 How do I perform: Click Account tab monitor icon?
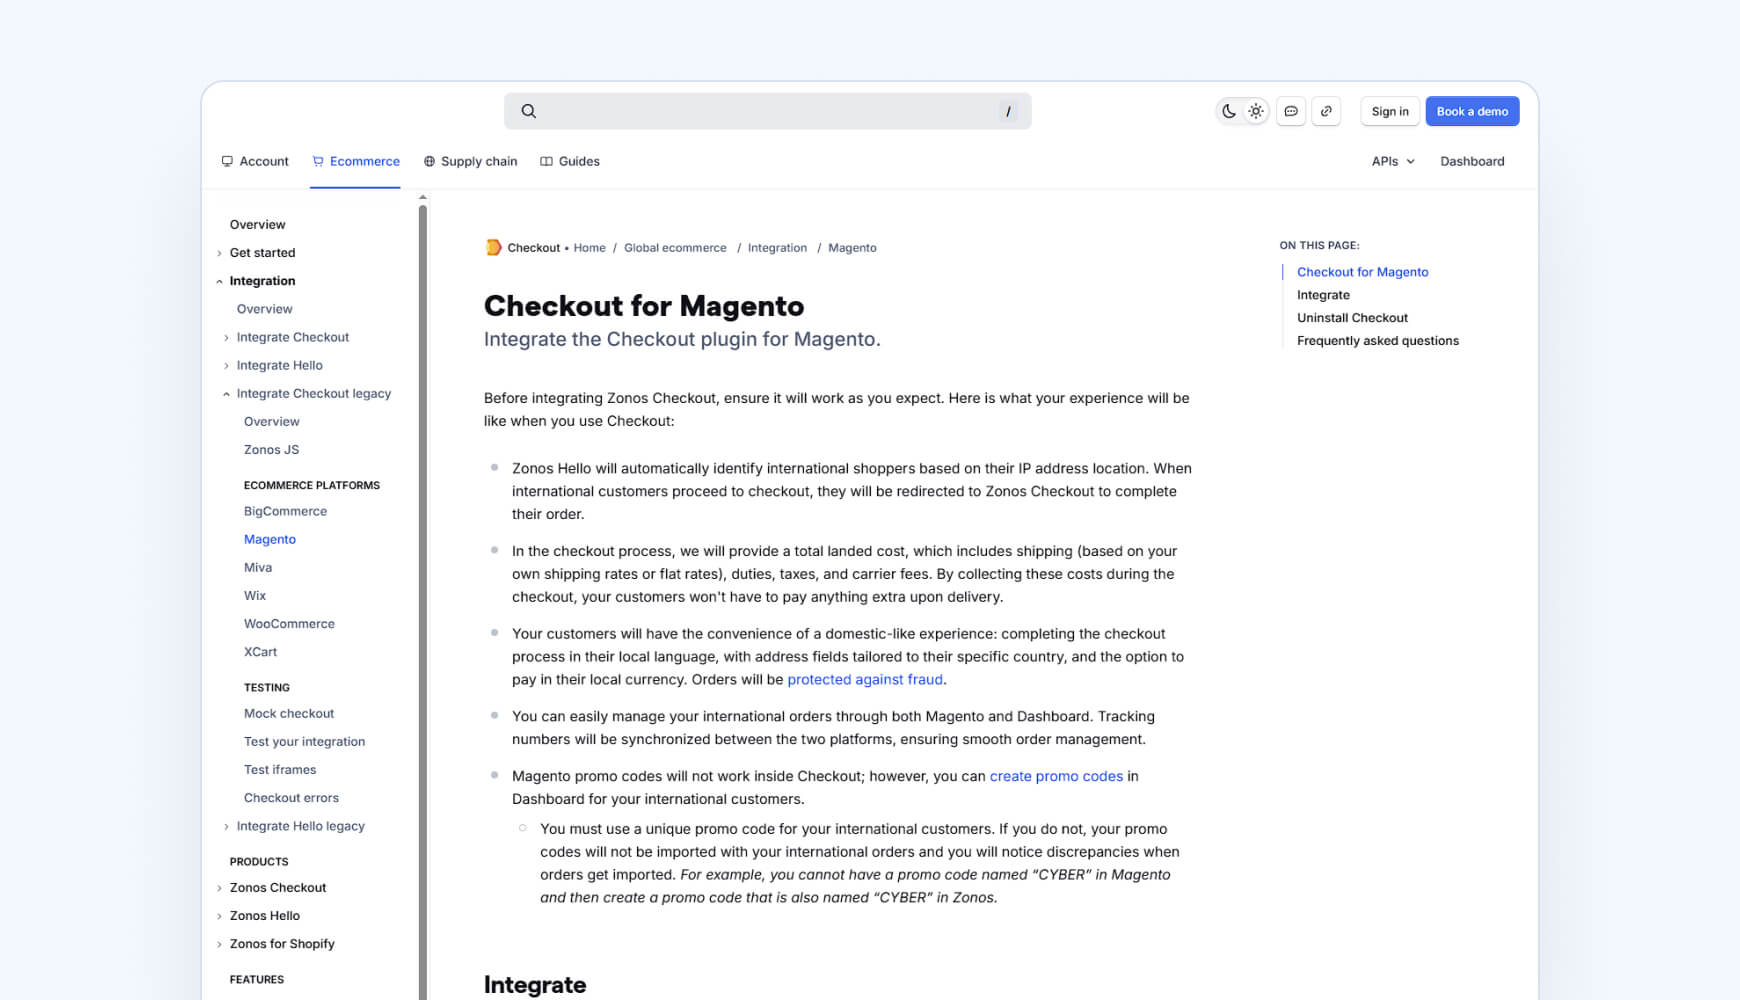(x=227, y=161)
